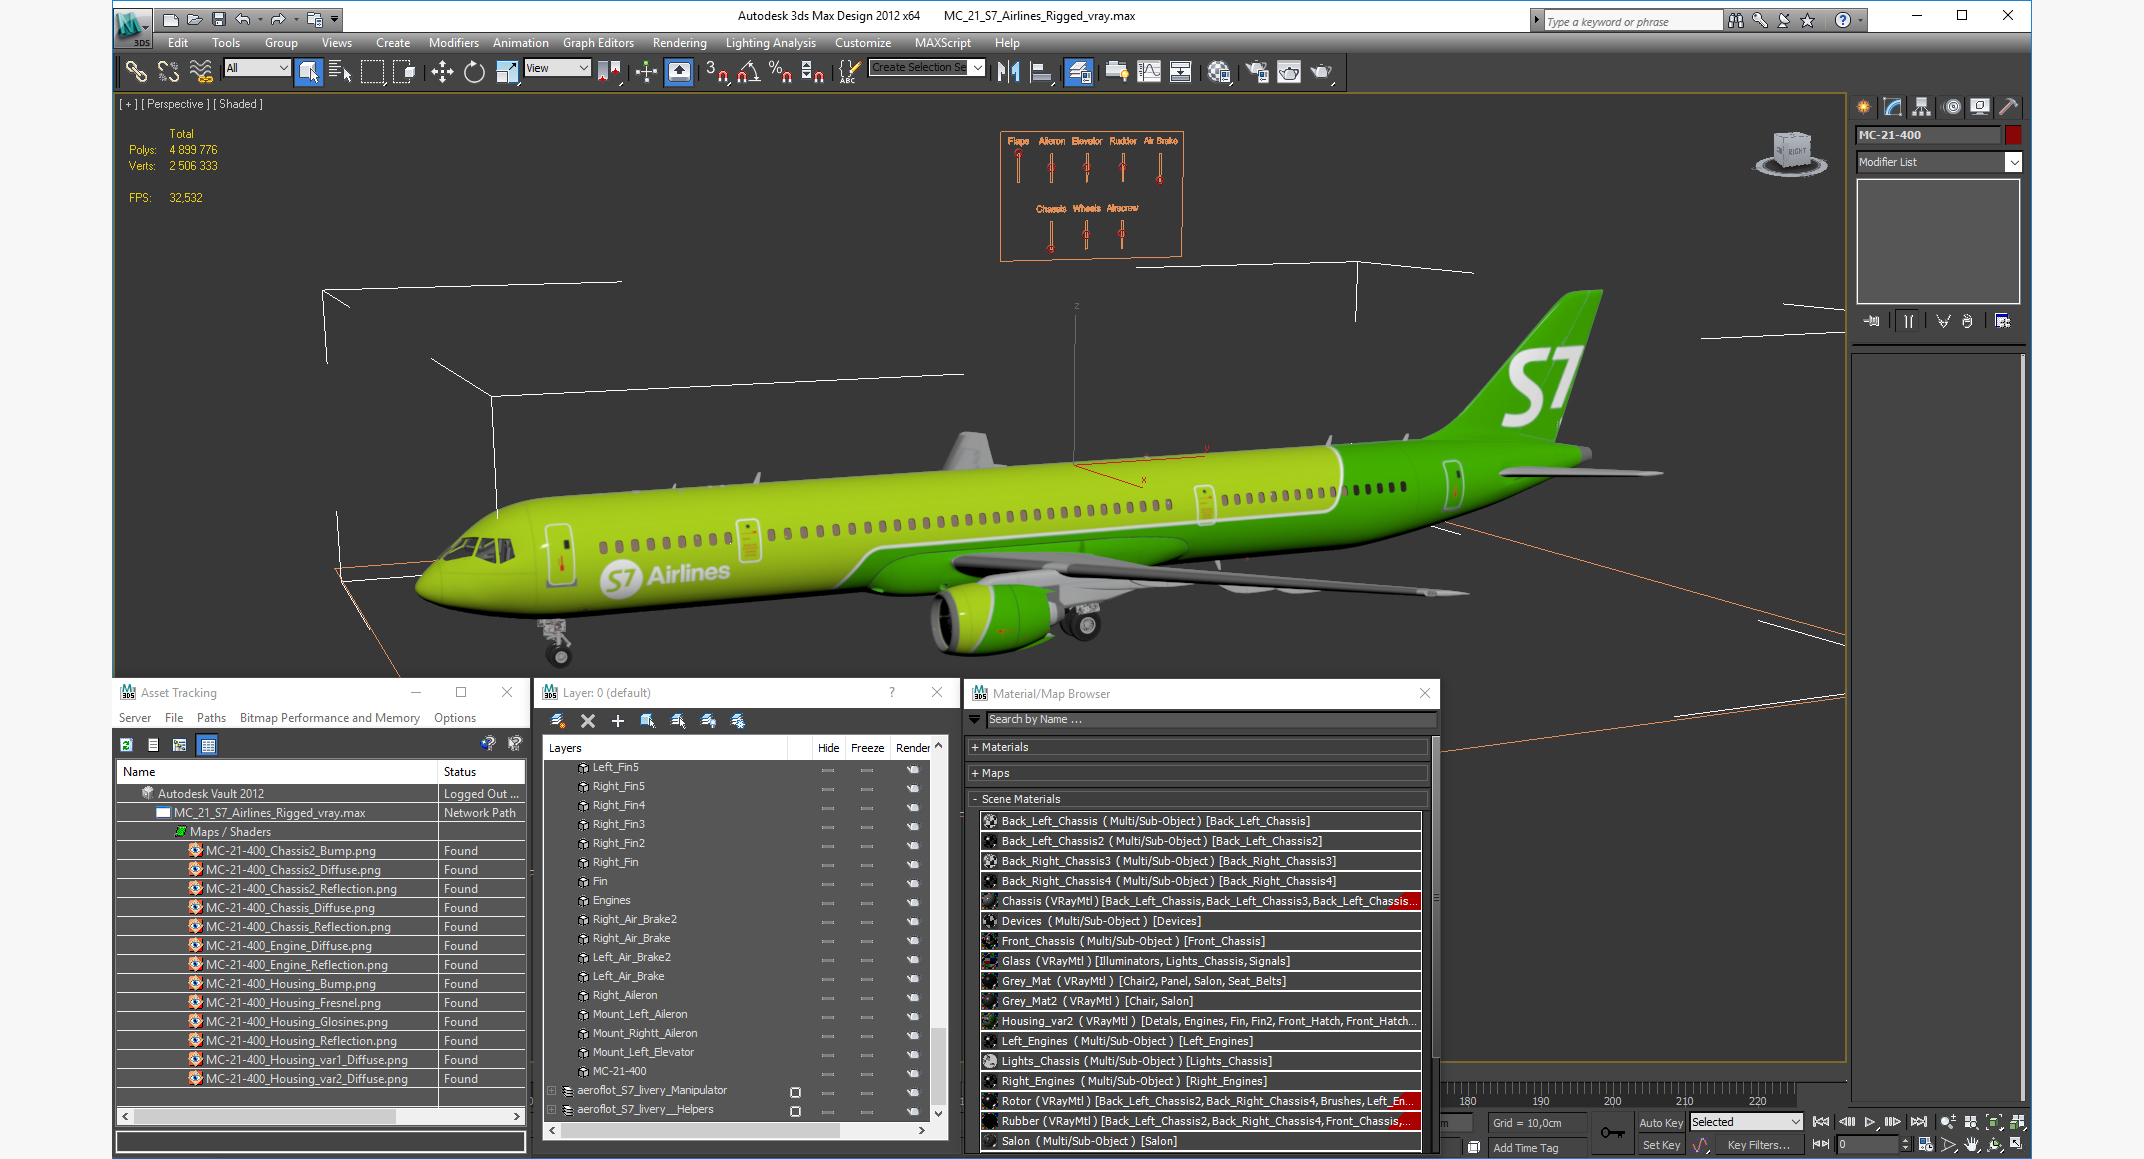Toggle the Angle Snap button
The image size is (2144, 1159).
tap(748, 71)
